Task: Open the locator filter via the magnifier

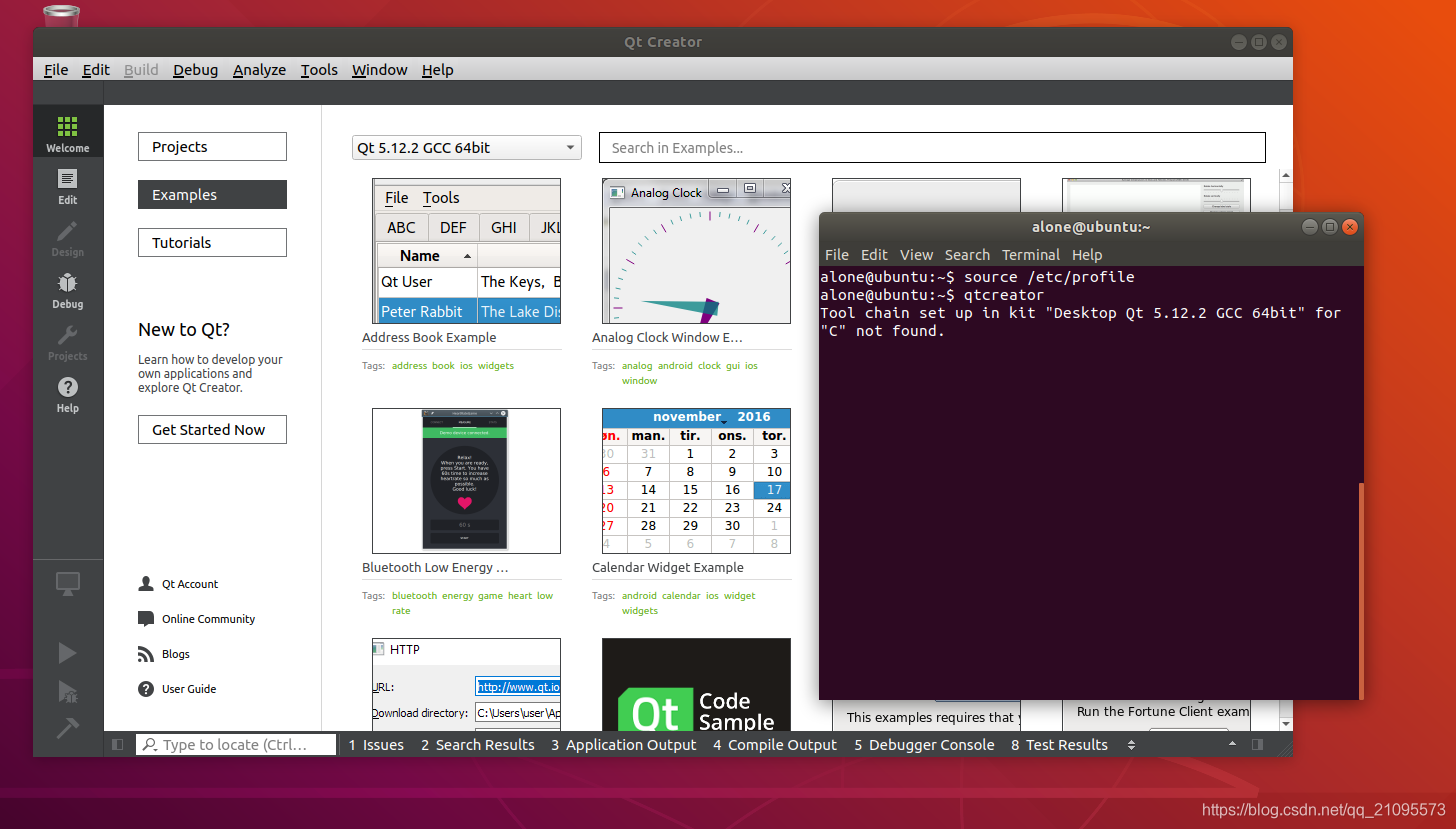Action: click(148, 744)
